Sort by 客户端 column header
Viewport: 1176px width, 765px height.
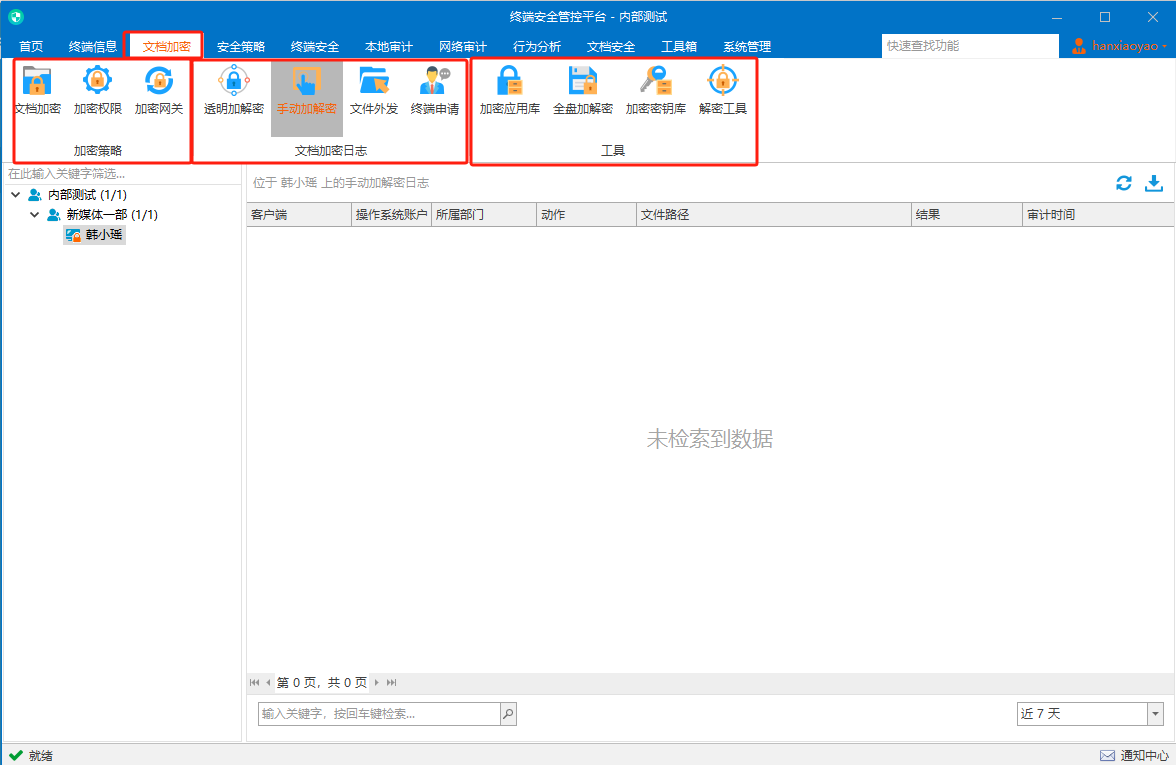point(299,214)
